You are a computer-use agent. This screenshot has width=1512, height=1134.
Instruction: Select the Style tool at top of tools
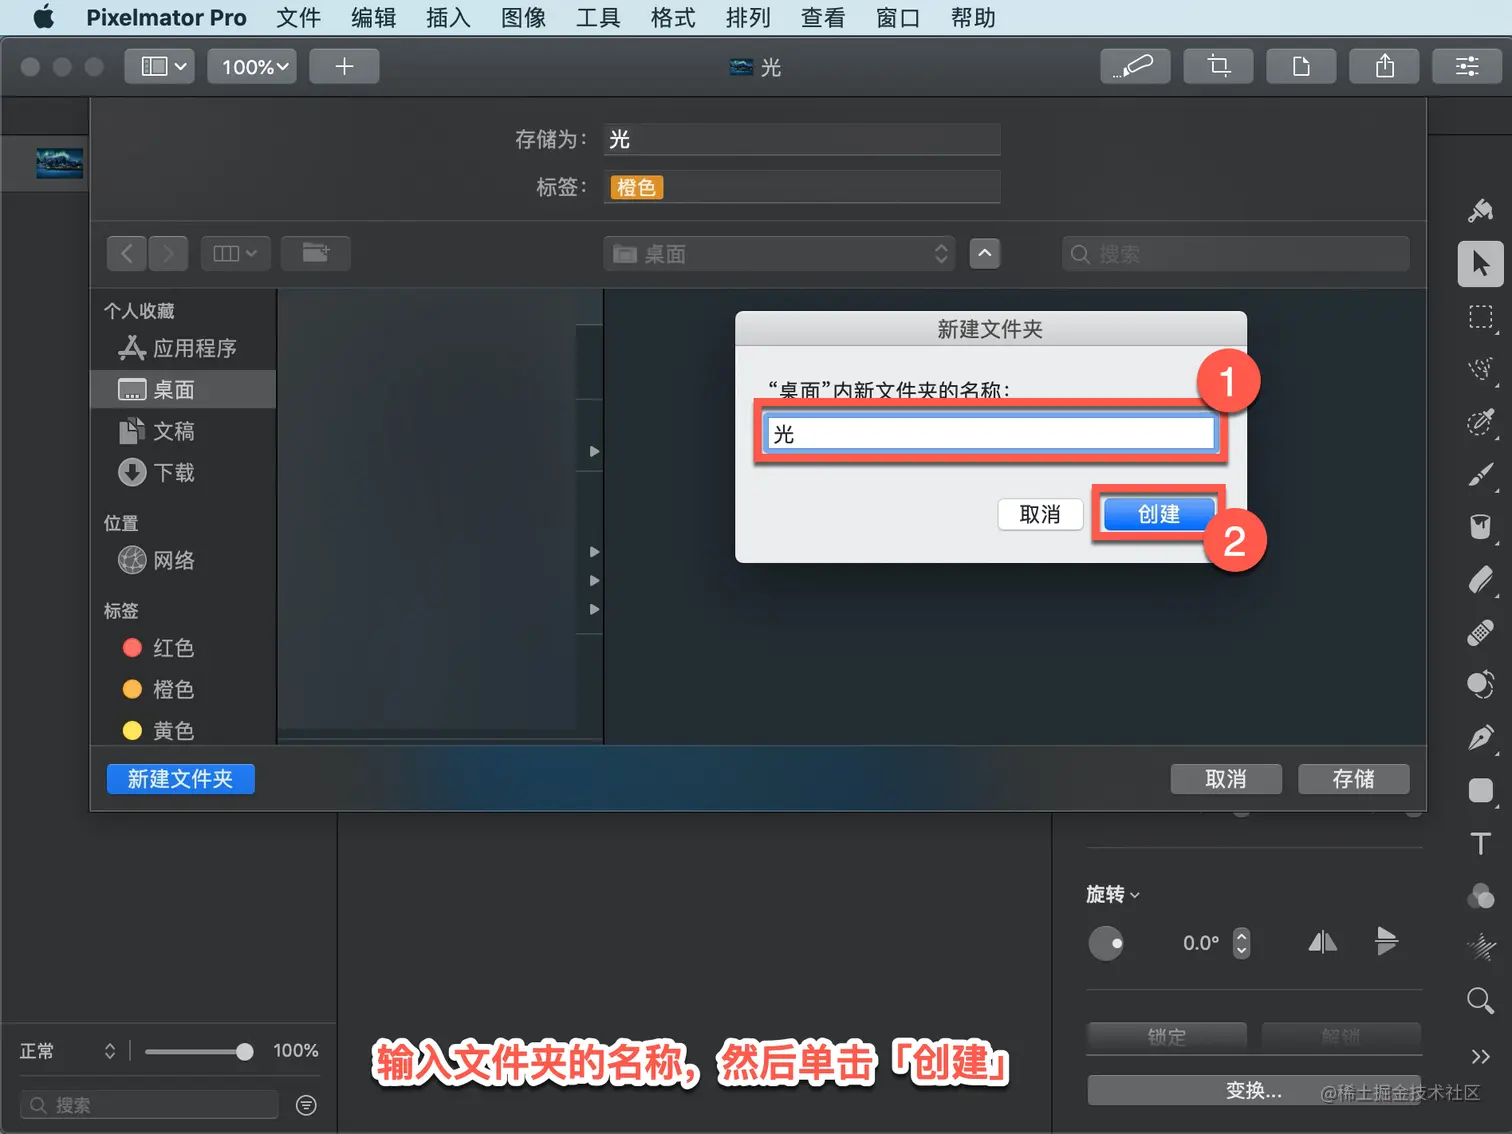[x=1481, y=211]
